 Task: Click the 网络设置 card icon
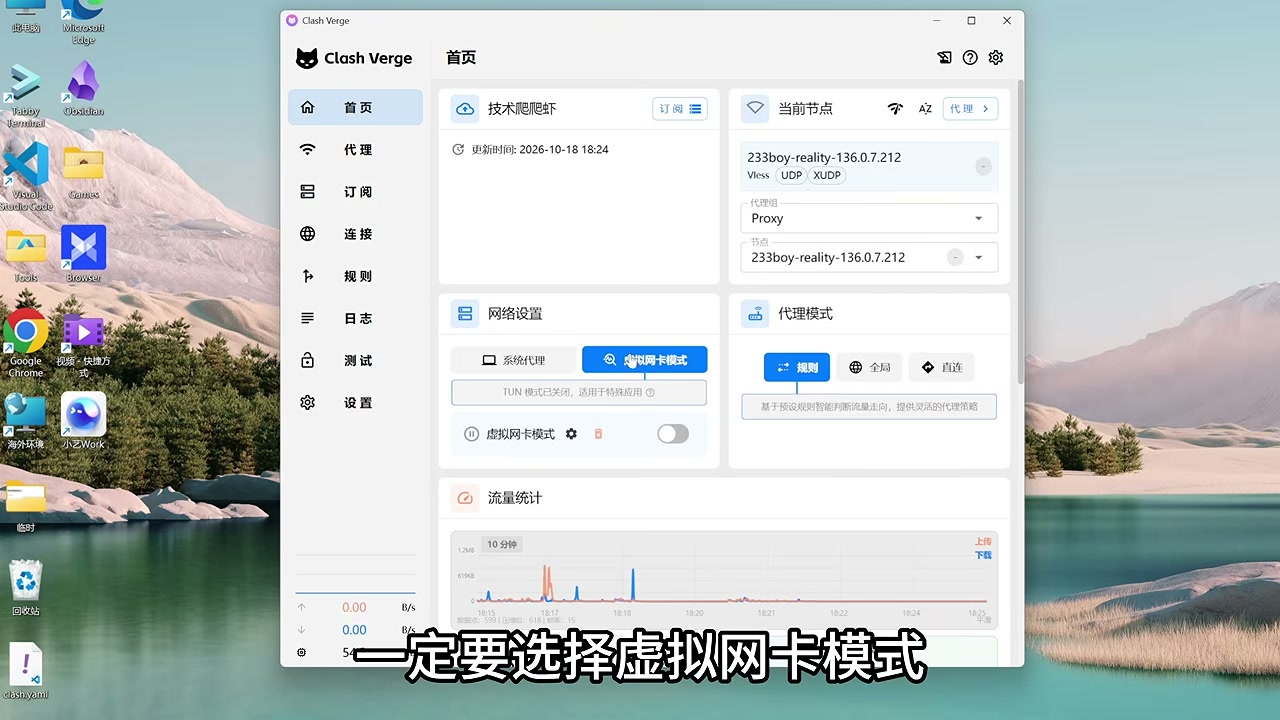pos(465,313)
